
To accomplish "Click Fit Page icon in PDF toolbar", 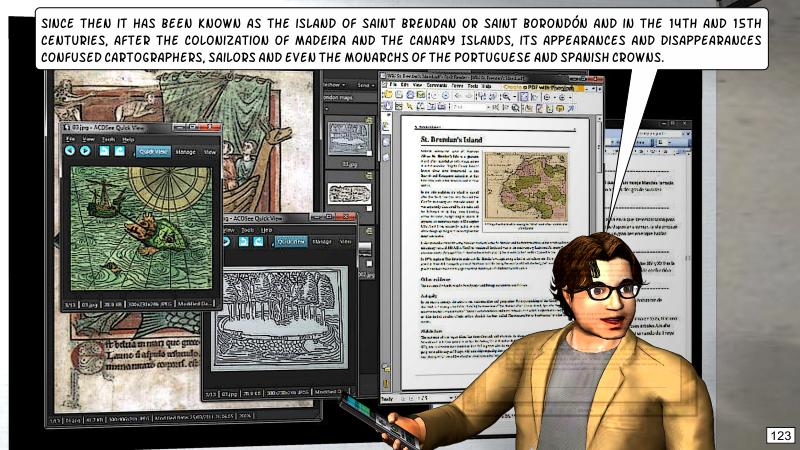I will pyautogui.click(x=524, y=96).
